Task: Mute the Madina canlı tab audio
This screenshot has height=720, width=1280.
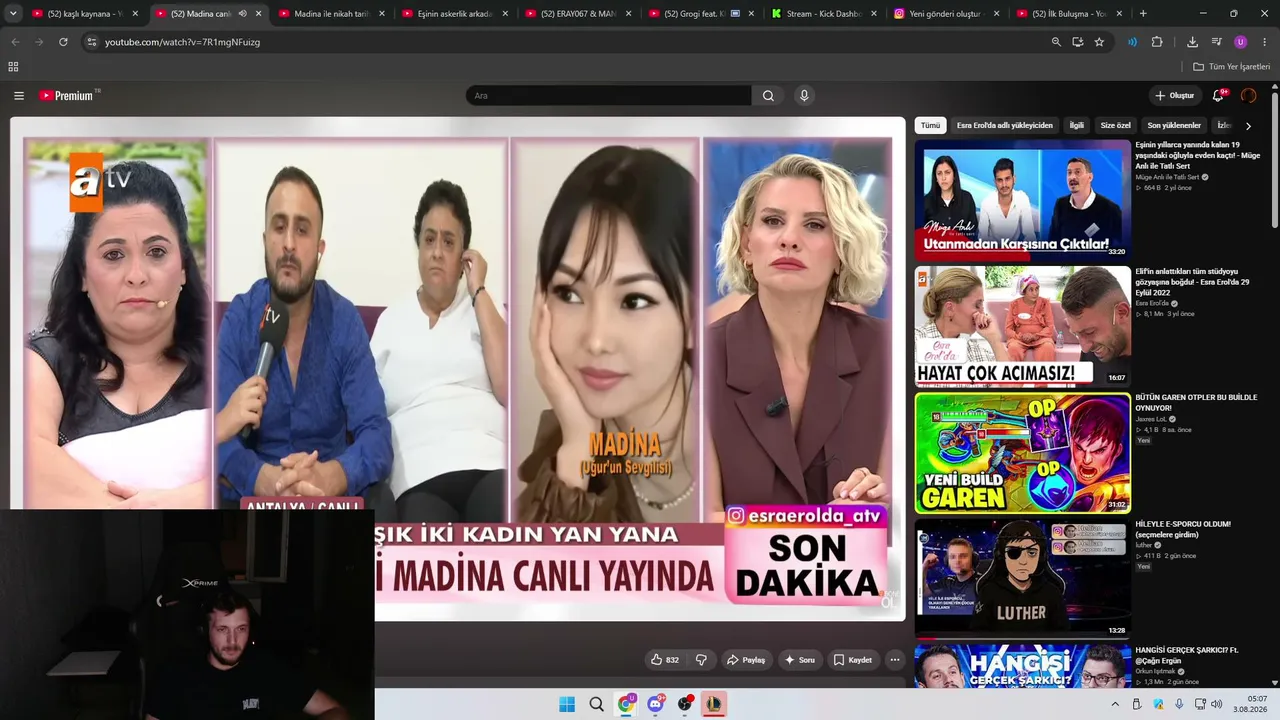Action: (242, 14)
